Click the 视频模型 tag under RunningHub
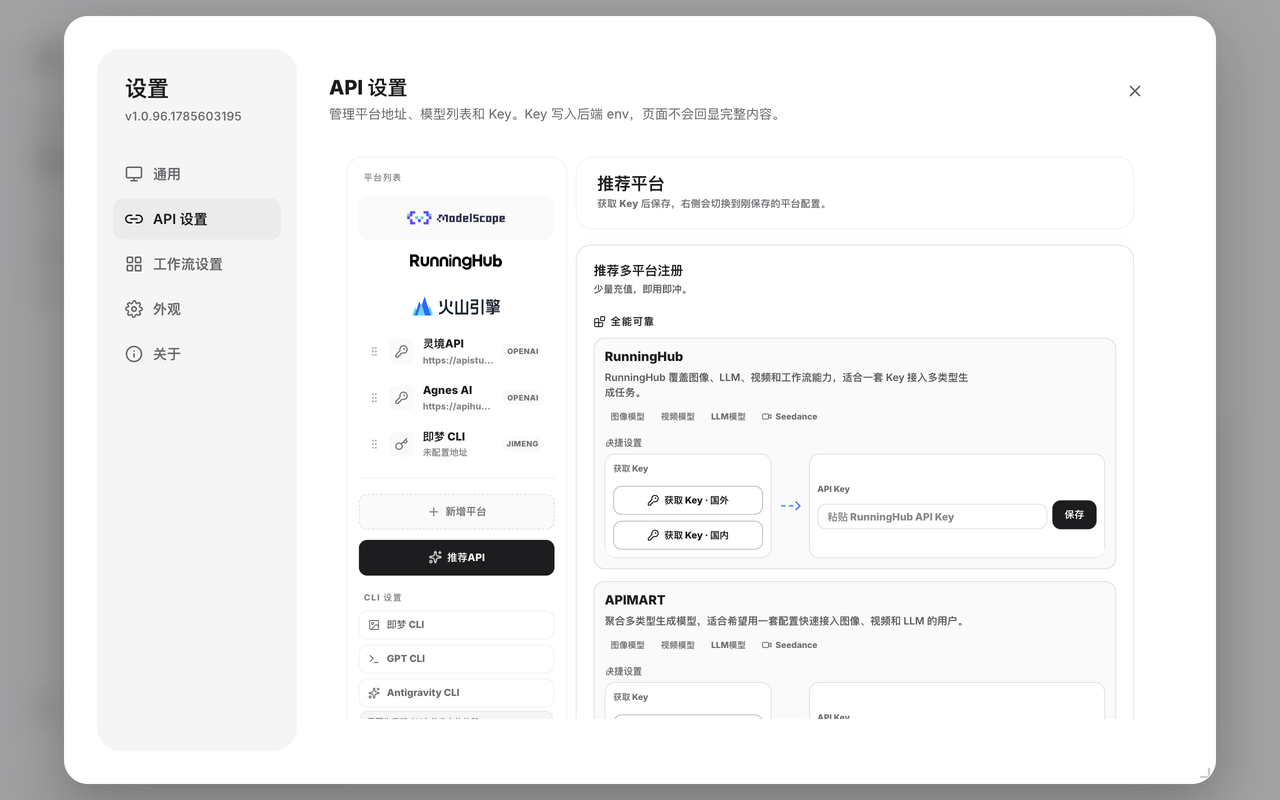1280x800 pixels. tap(678, 417)
